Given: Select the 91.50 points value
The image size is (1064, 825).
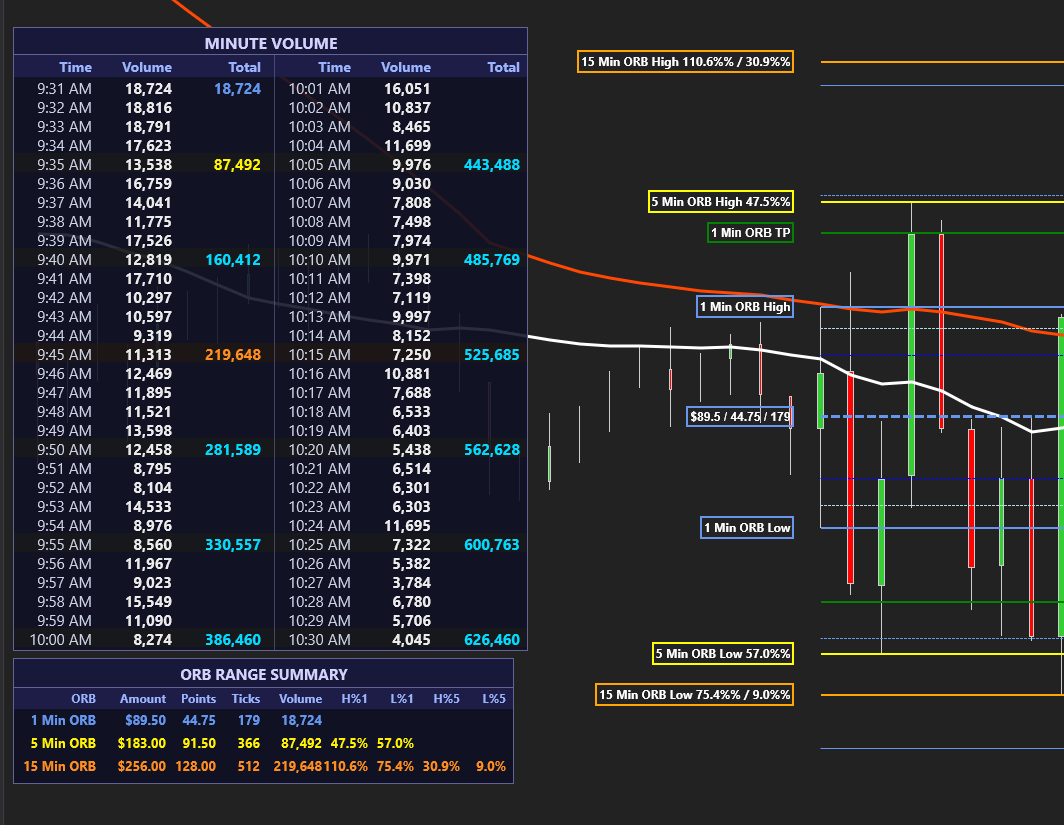Looking at the screenshot, I should (199, 743).
